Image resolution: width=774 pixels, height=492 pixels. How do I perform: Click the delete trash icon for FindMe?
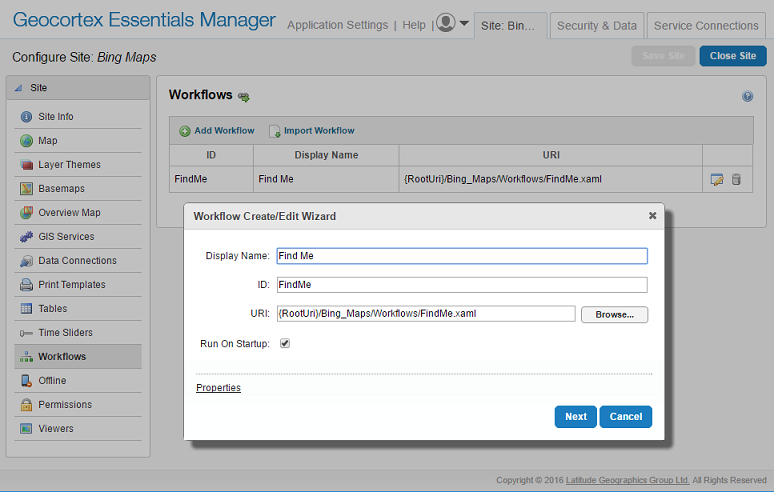point(736,179)
